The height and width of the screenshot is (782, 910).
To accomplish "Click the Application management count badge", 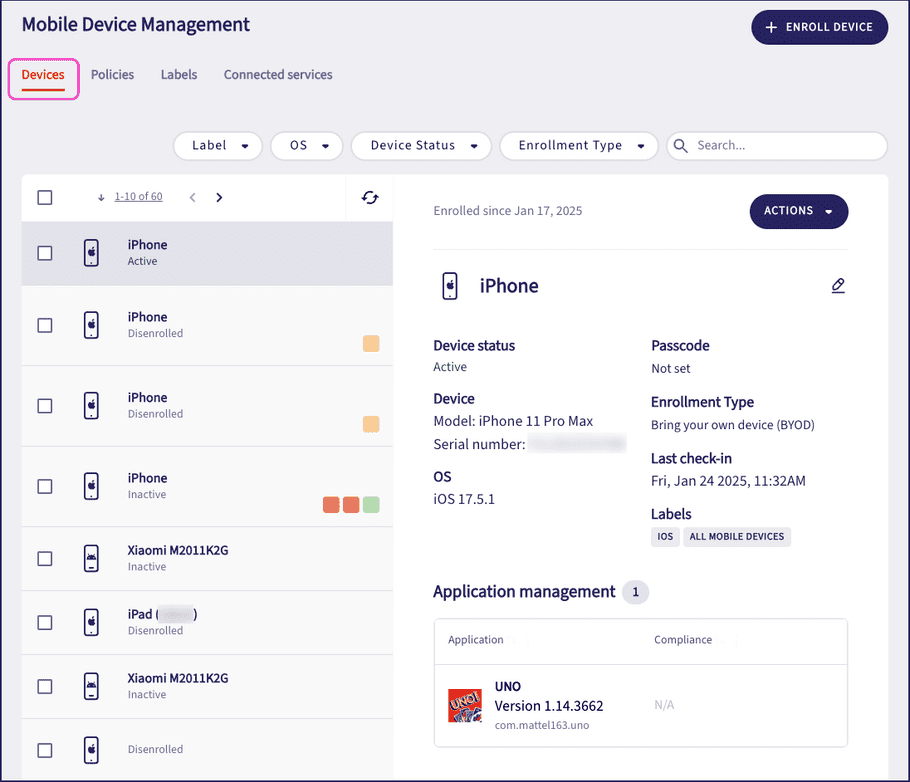I will coord(635,592).
